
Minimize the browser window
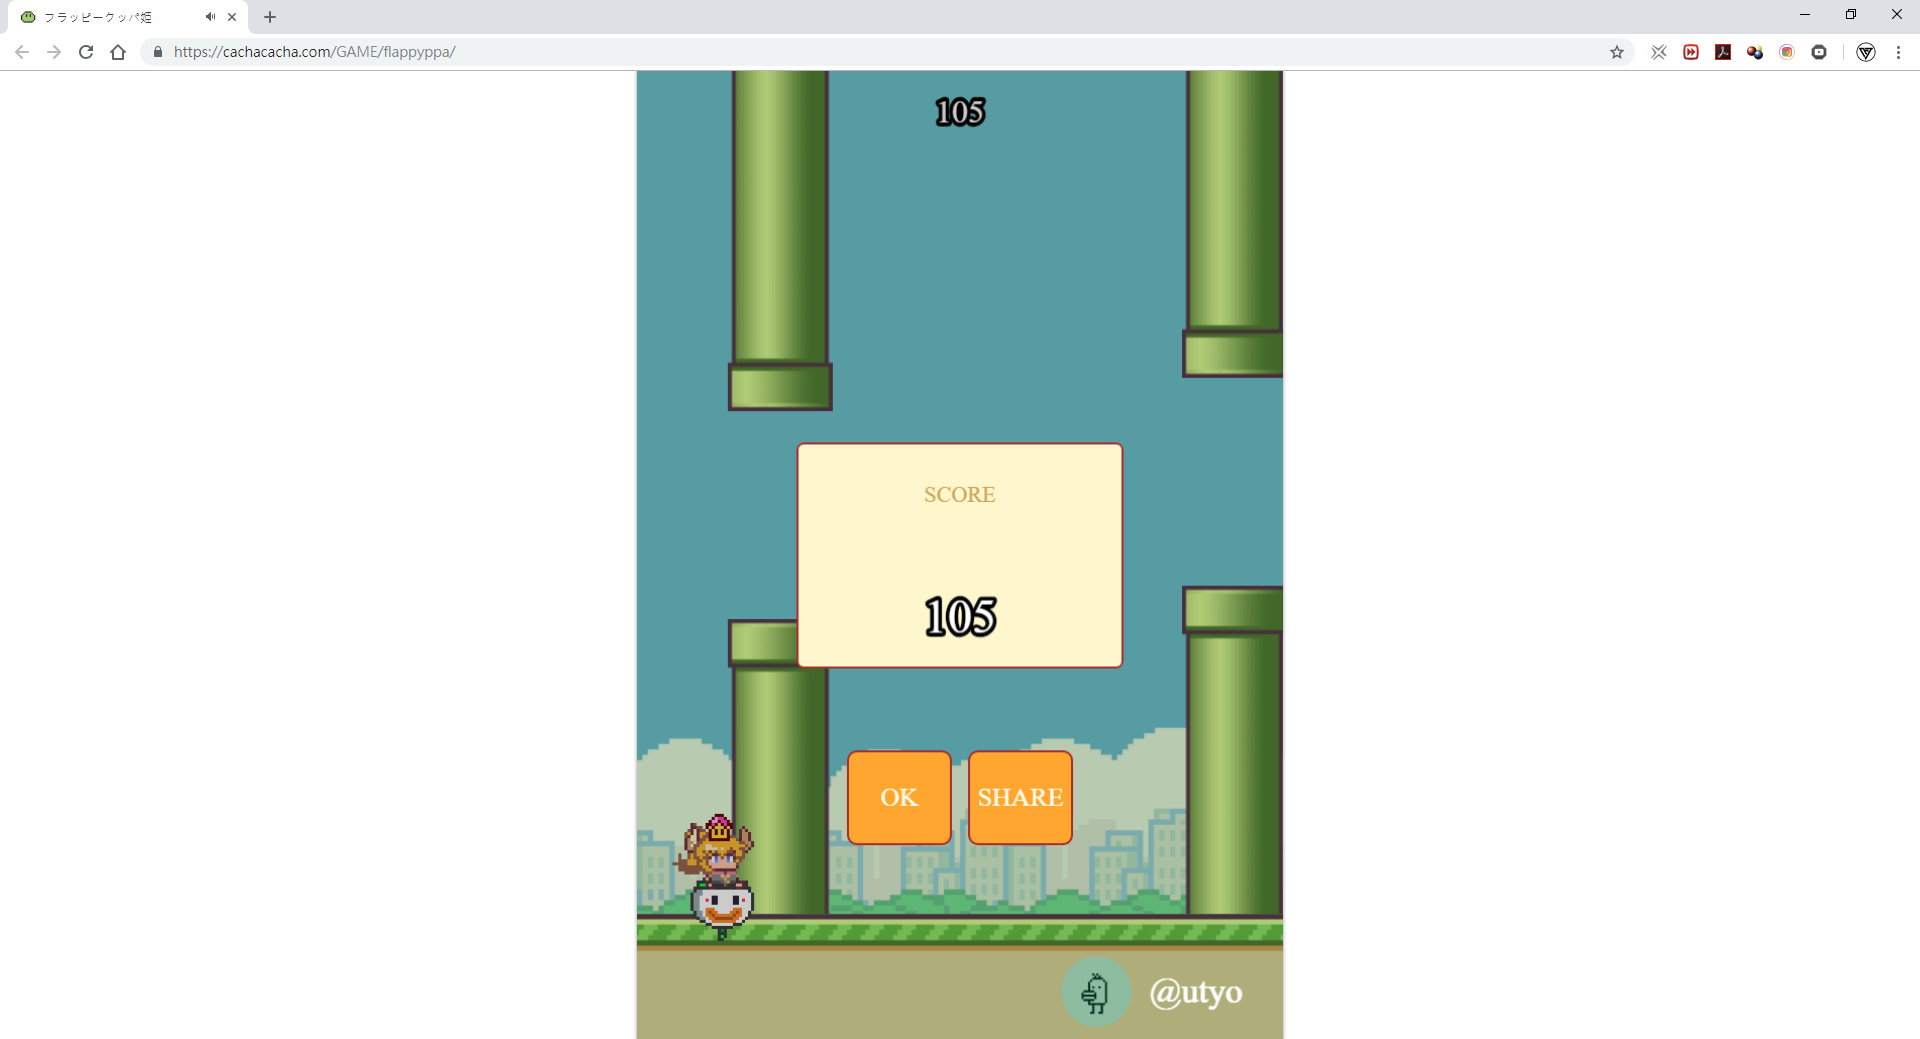coord(1805,15)
